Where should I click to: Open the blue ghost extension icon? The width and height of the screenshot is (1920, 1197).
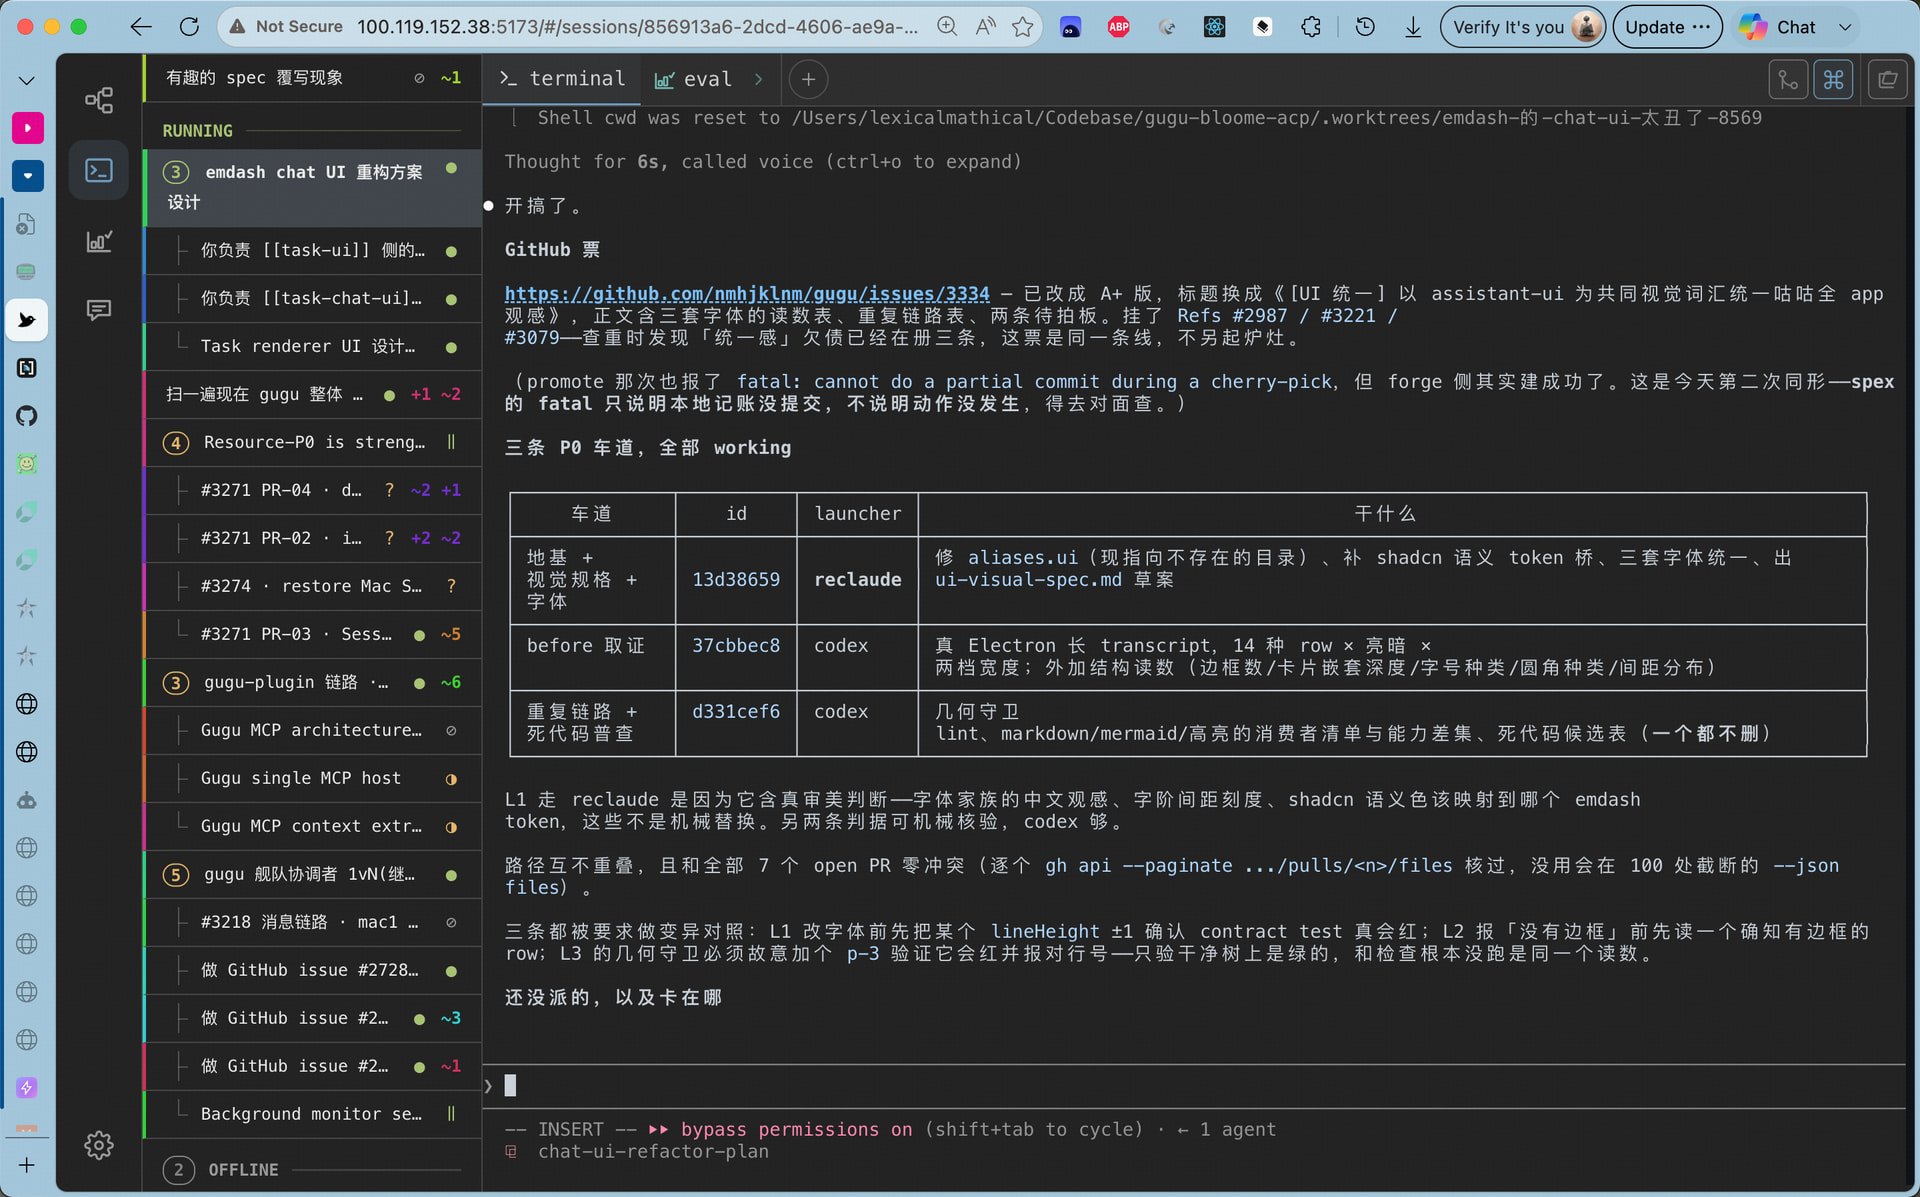[x=1070, y=27]
